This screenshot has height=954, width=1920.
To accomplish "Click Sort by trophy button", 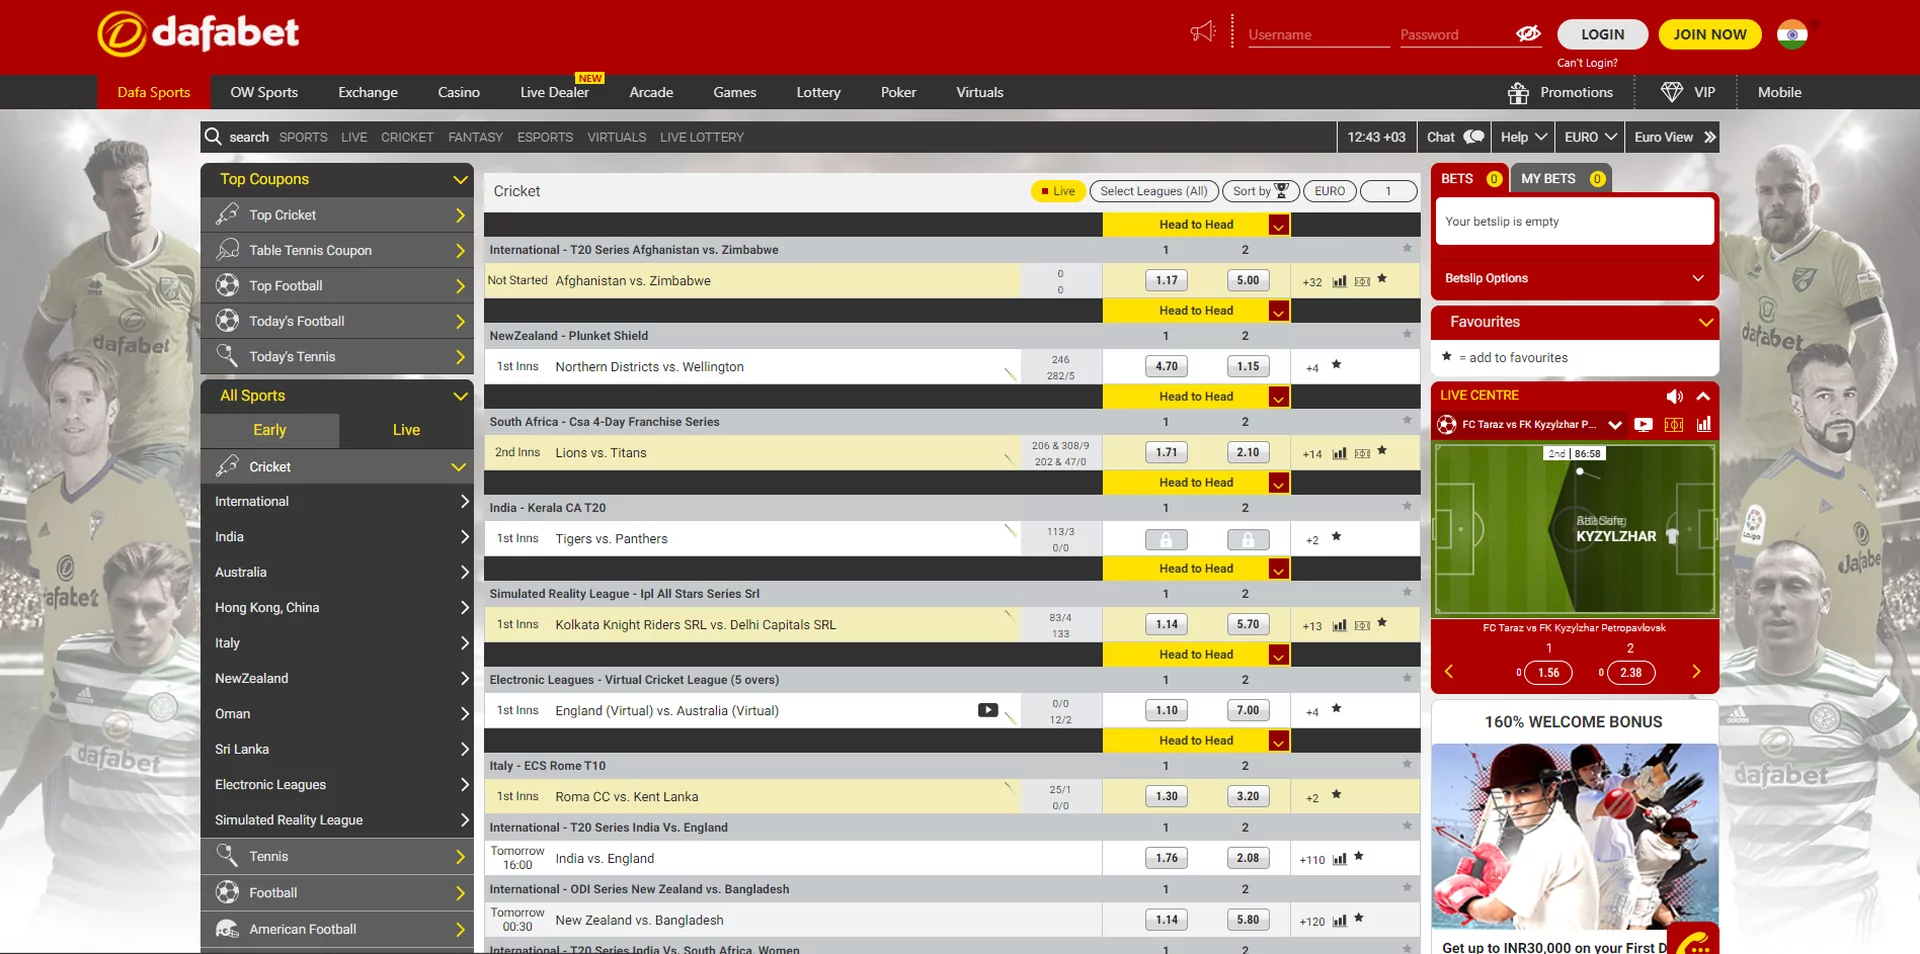I will click(1260, 191).
